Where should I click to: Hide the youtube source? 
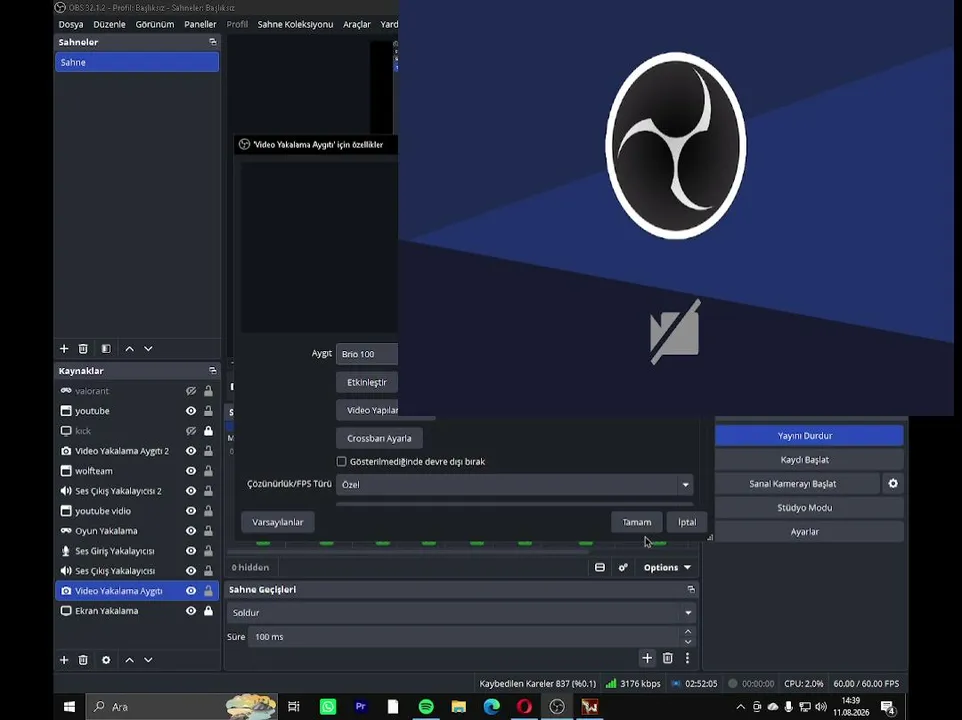coord(191,411)
